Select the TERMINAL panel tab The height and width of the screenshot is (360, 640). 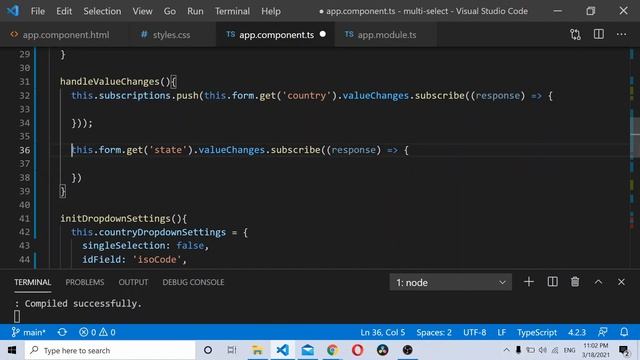pos(33,282)
